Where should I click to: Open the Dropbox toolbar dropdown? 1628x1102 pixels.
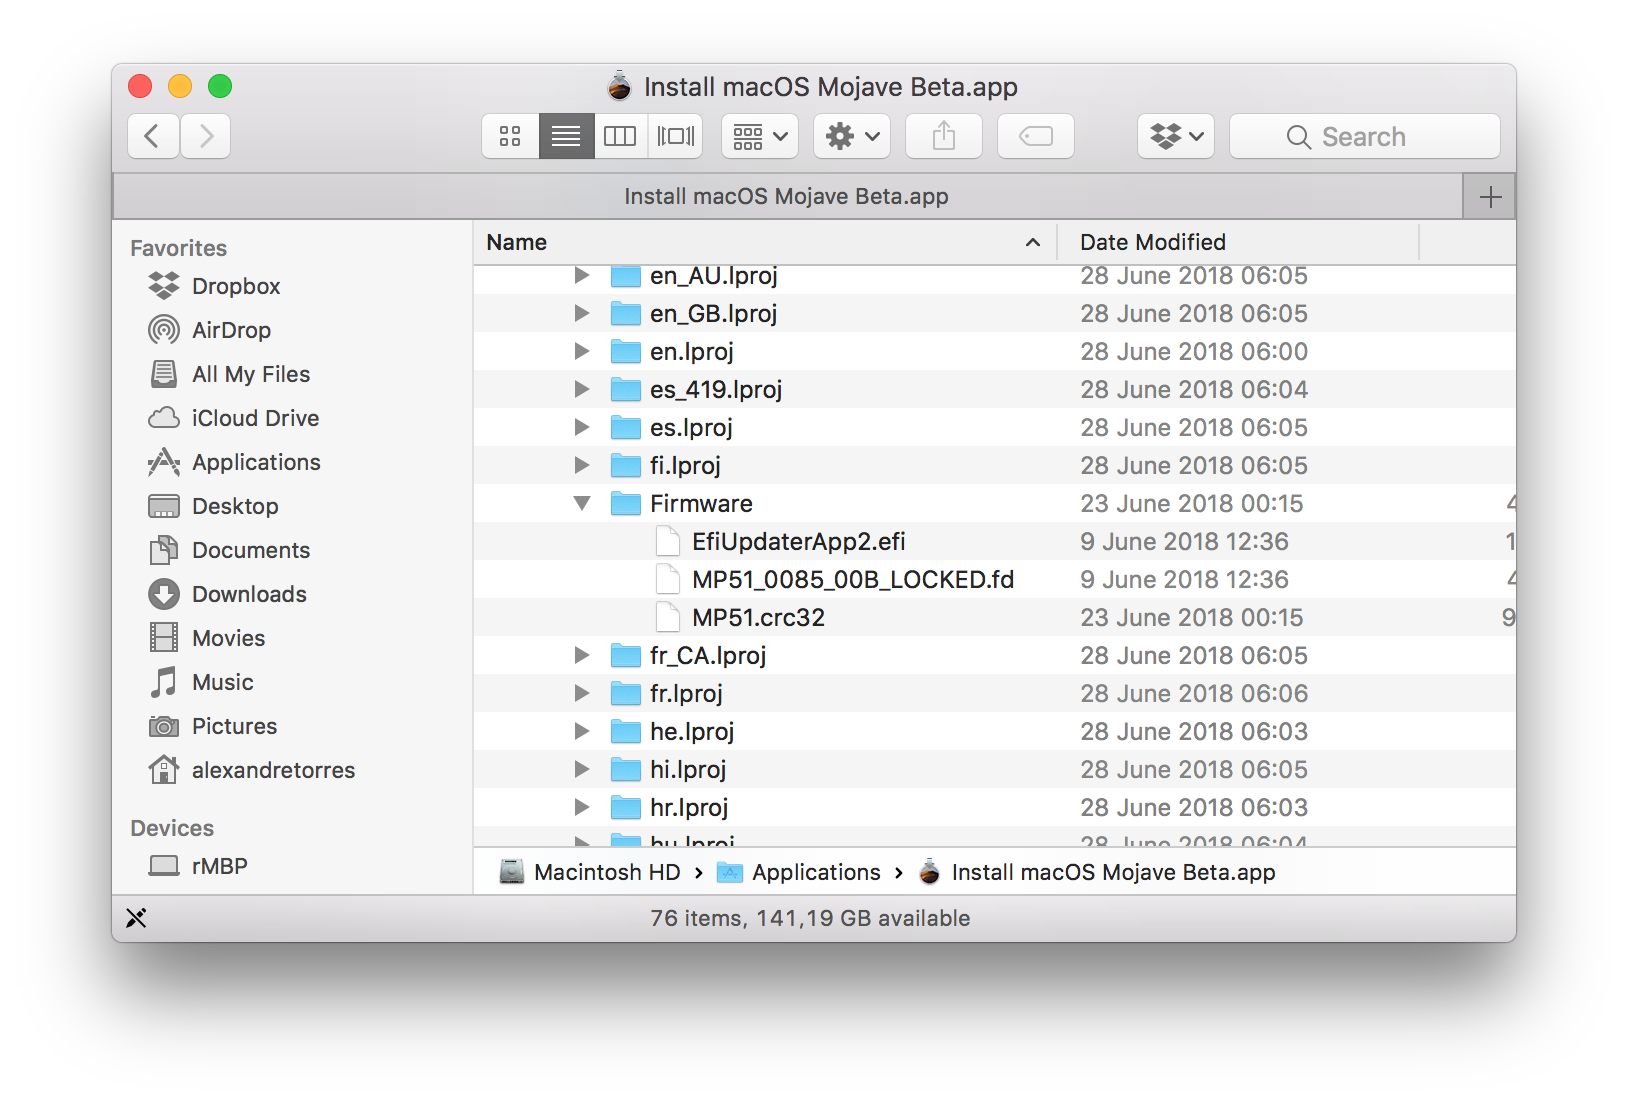(x=1176, y=136)
